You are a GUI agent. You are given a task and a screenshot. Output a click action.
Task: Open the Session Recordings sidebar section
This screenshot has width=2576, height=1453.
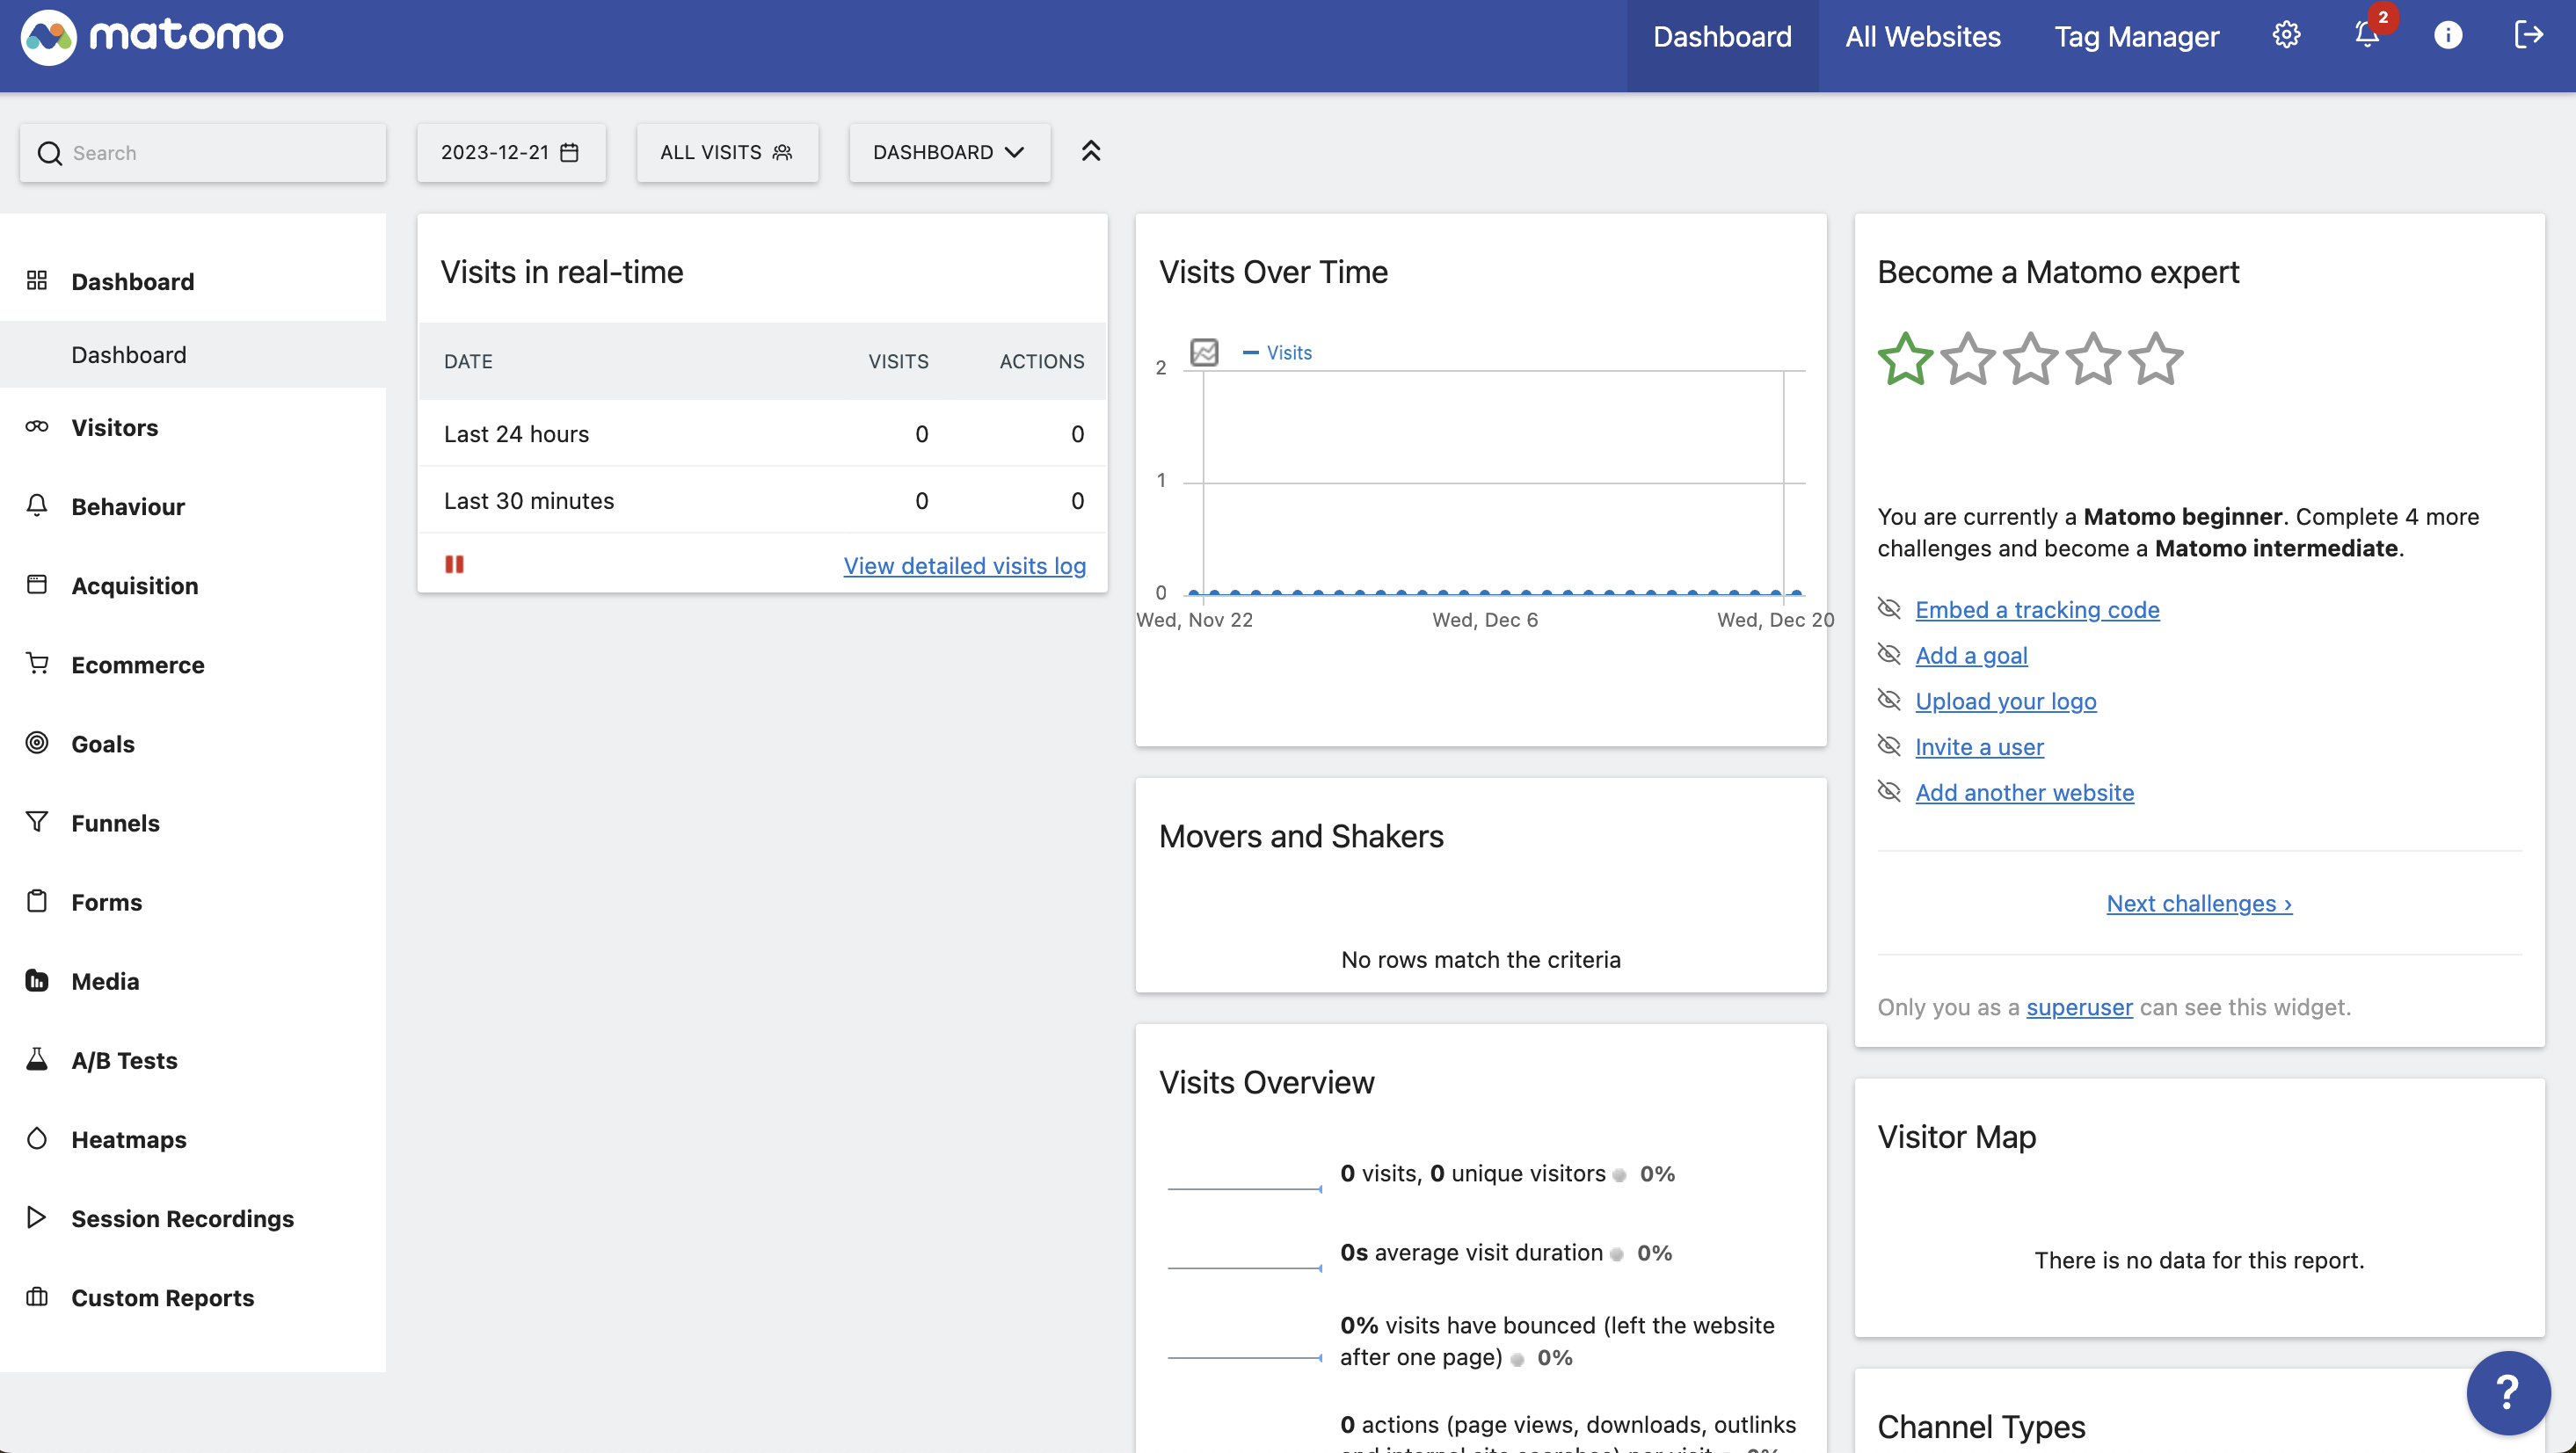[x=193, y=1218]
